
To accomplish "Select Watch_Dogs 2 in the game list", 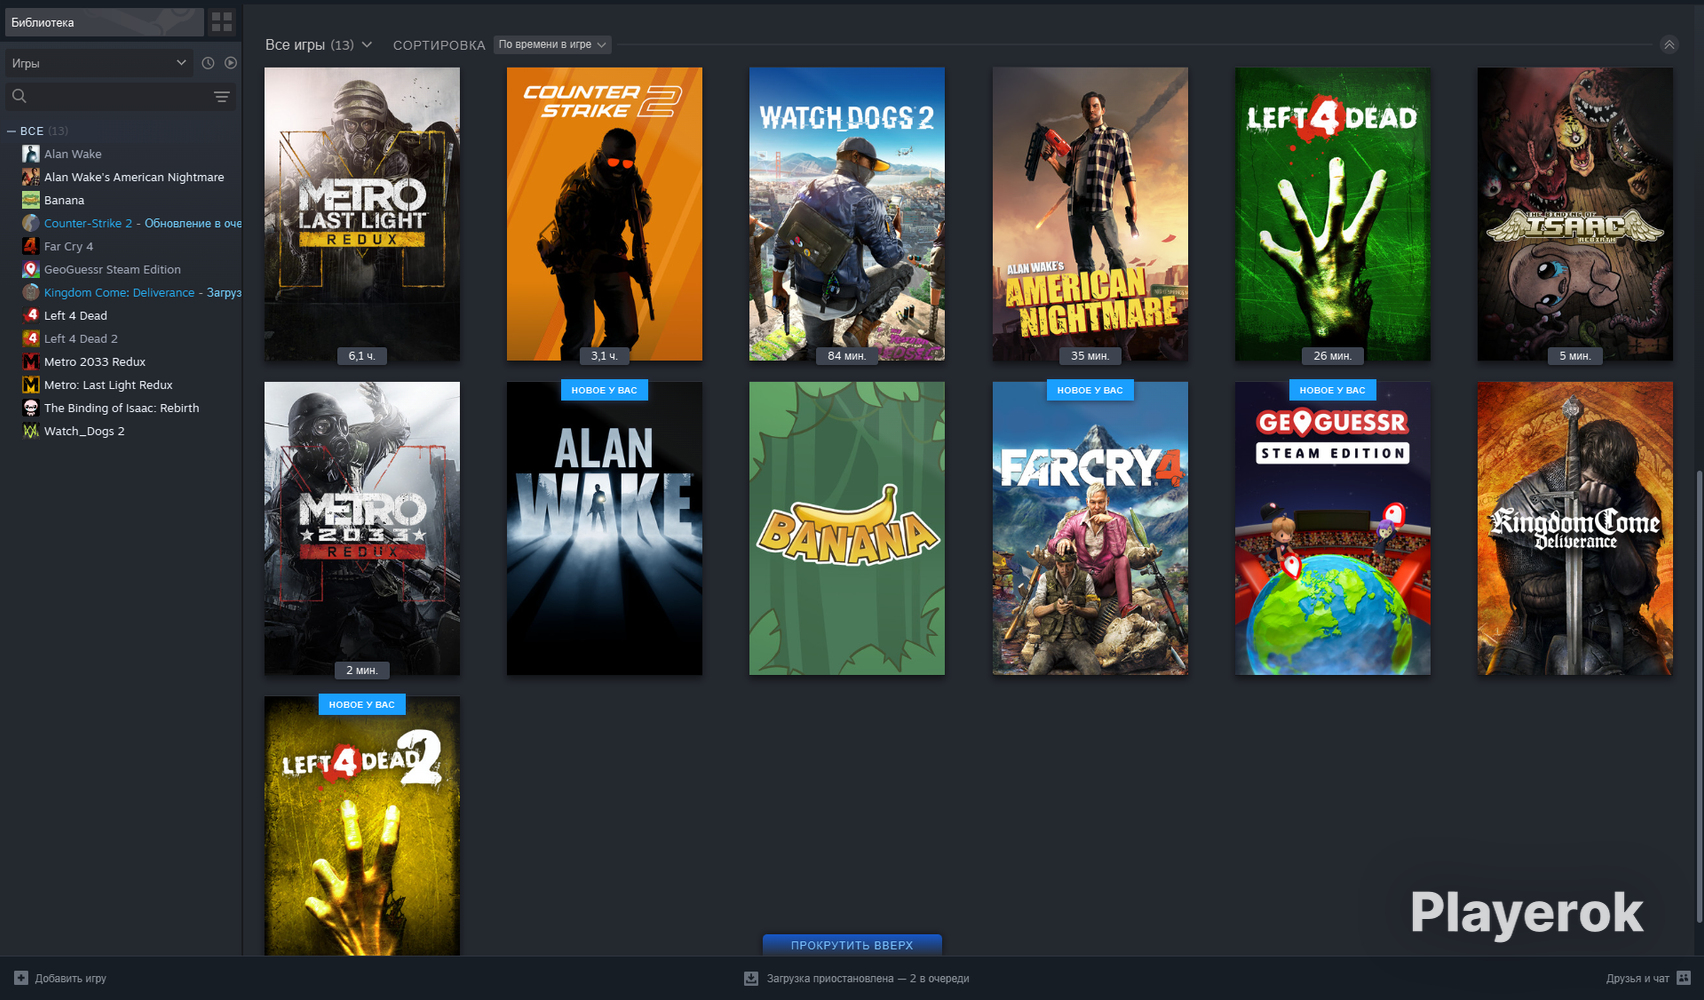I will click(84, 431).
